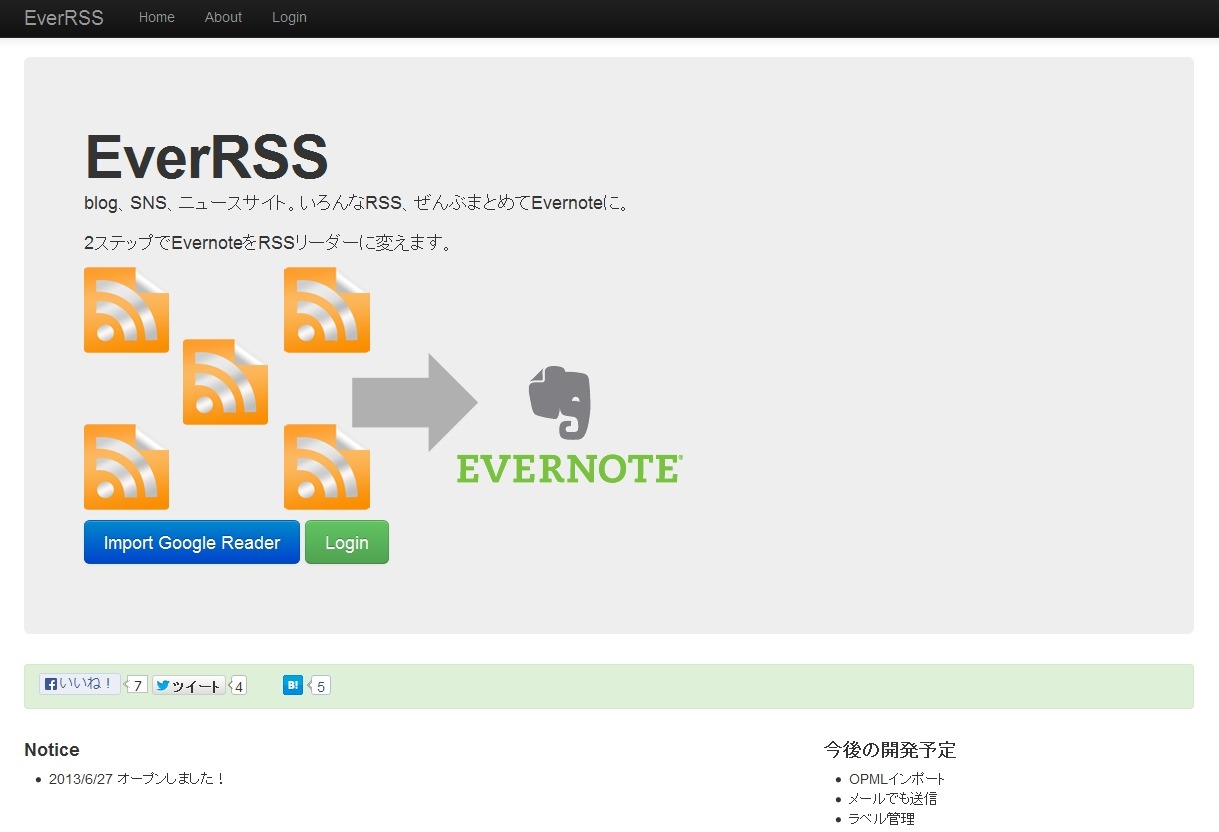Open the Home menu item
Viewport: 1219px width, 832px height.
157,17
